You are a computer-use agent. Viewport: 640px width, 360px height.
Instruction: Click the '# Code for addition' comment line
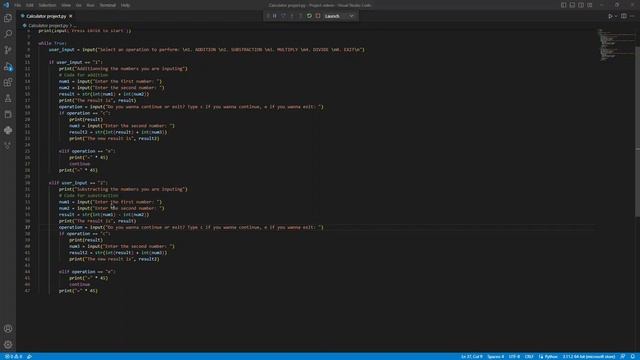point(84,75)
